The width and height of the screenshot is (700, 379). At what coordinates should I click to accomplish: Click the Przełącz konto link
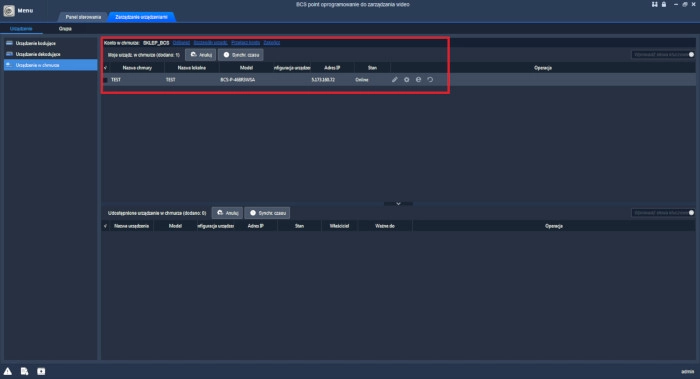pos(246,43)
